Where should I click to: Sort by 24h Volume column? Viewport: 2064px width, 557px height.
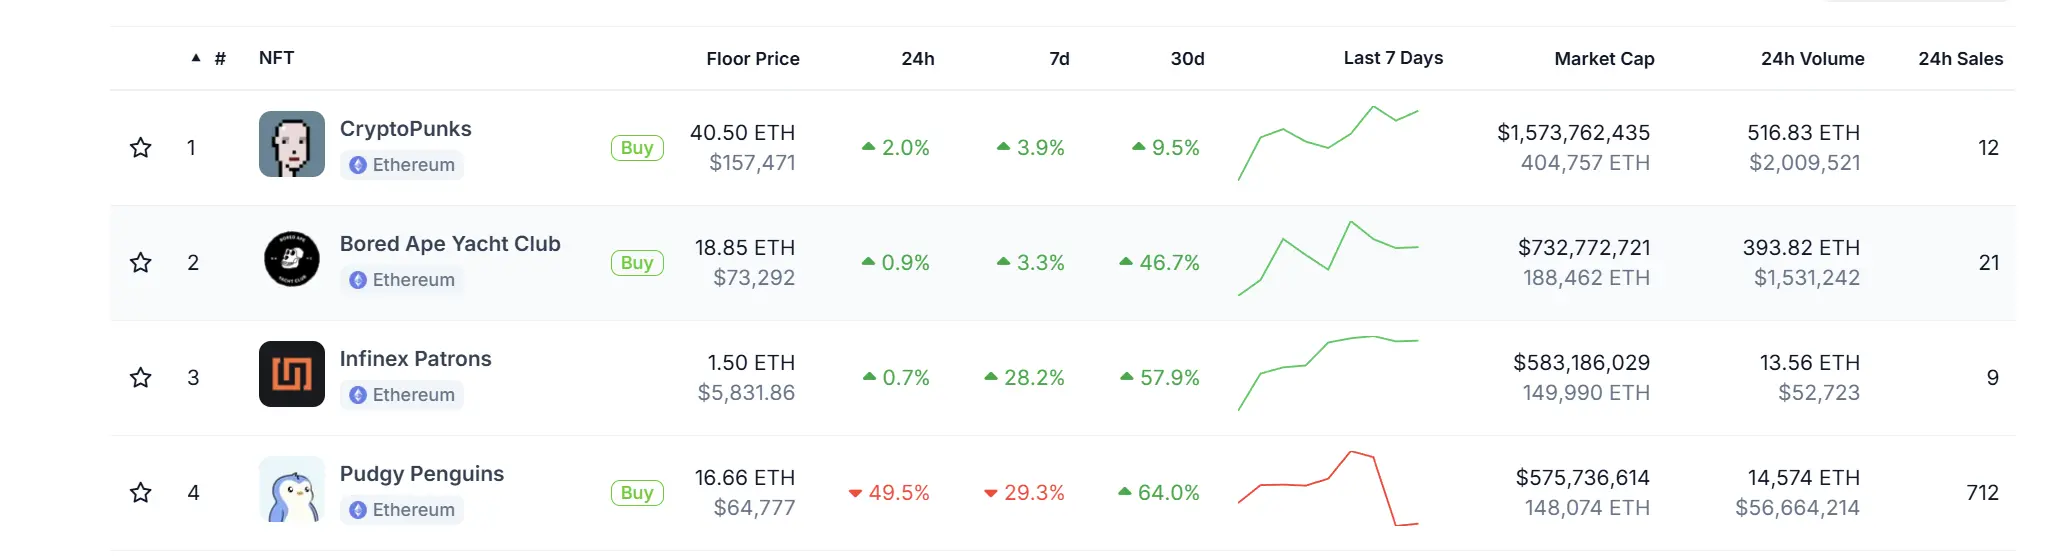tap(1811, 59)
